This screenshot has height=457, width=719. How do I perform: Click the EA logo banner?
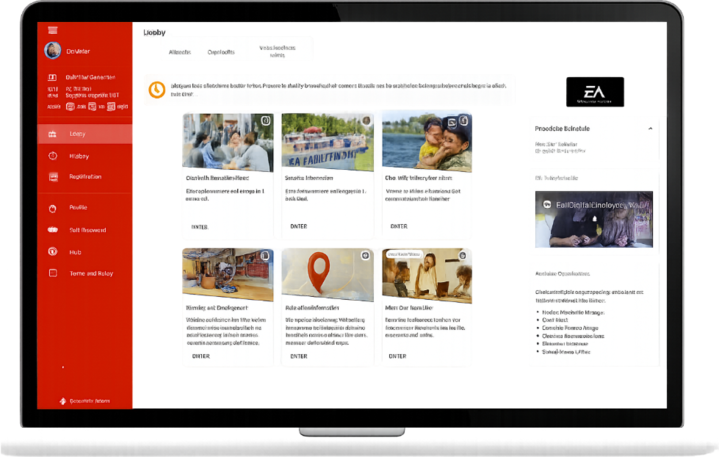[x=594, y=92]
